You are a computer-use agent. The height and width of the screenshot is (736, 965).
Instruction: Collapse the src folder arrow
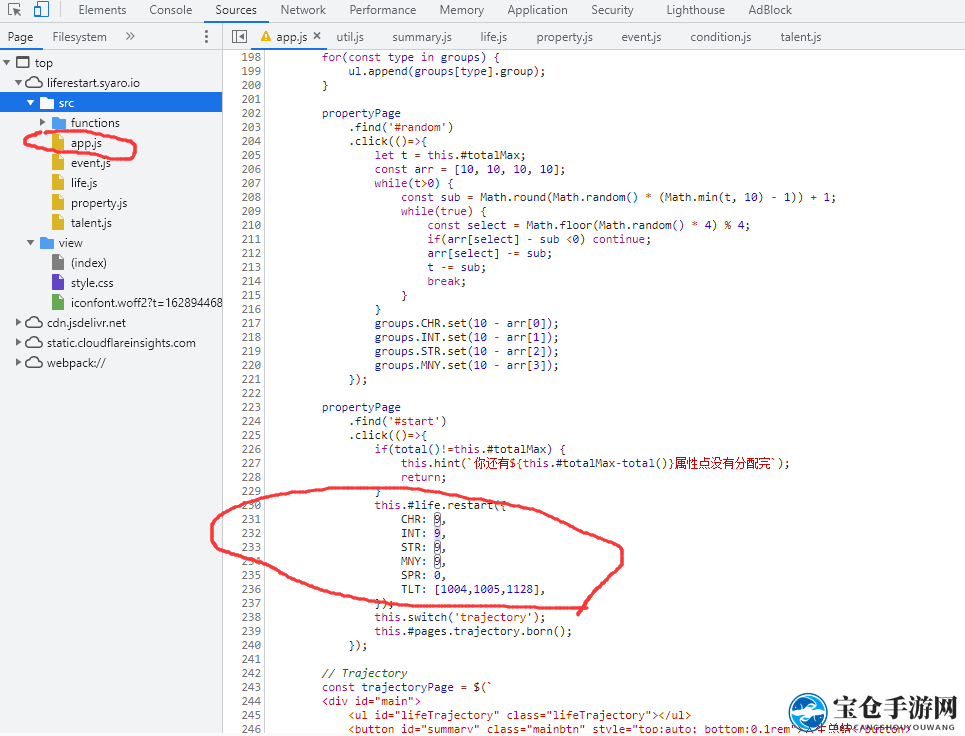coord(30,102)
